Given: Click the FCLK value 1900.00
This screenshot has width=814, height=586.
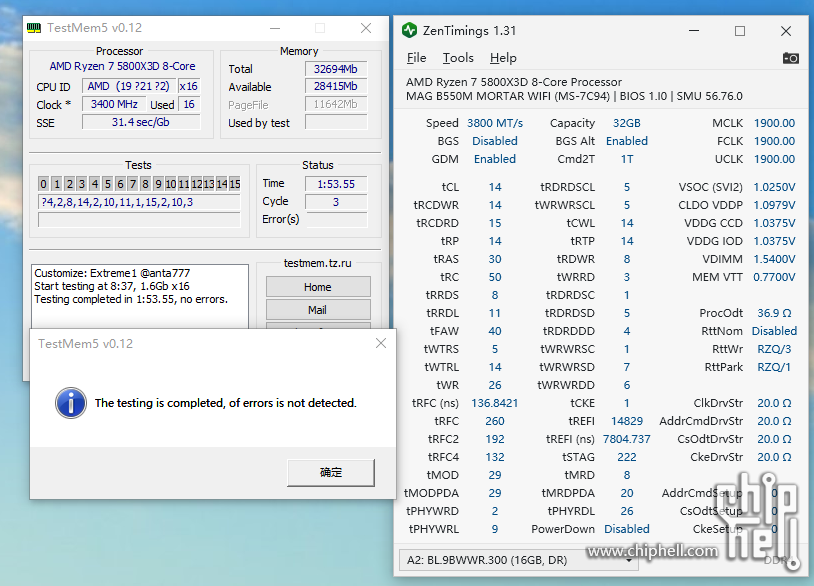Looking at the screenshot, I should (774, 141).
